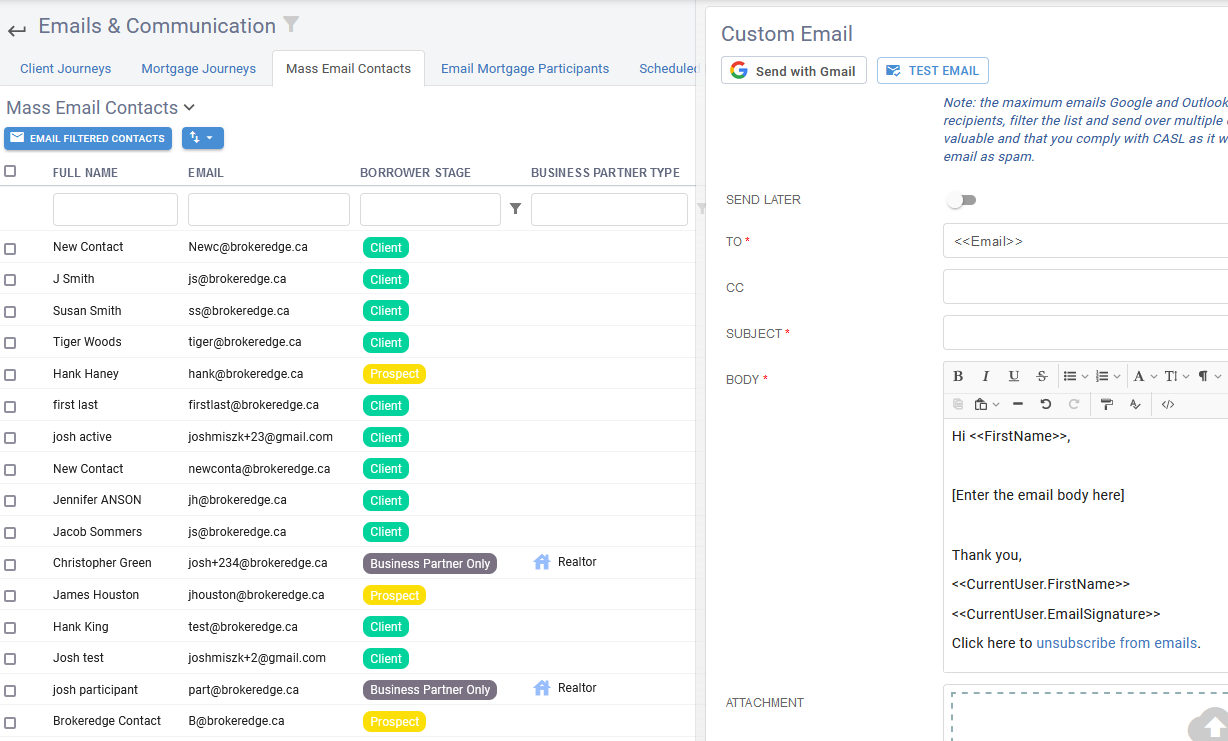Toggle bold formatting in the email body
The image size is (1228, 741).
[x=958, y=376]
